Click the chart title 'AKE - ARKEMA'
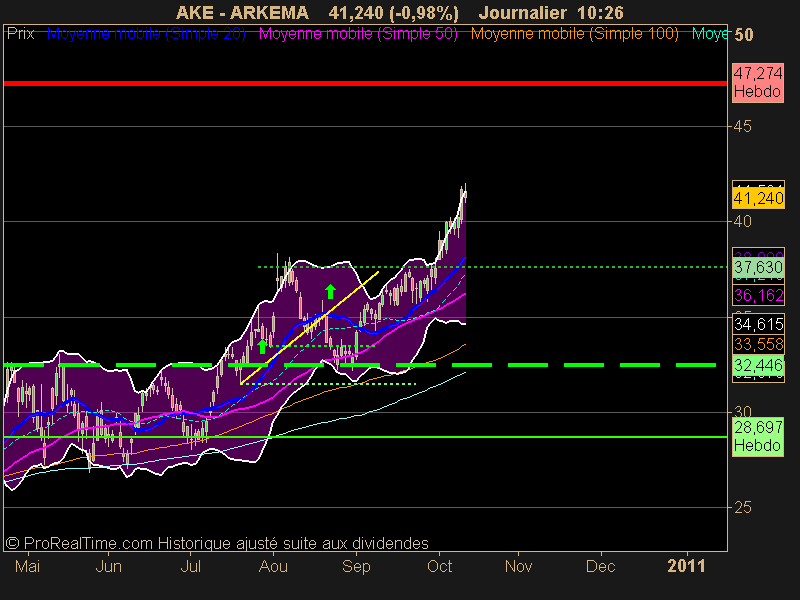Image resolution: width=800 pixels, height=600 pixels. click(x=242, y=12)
